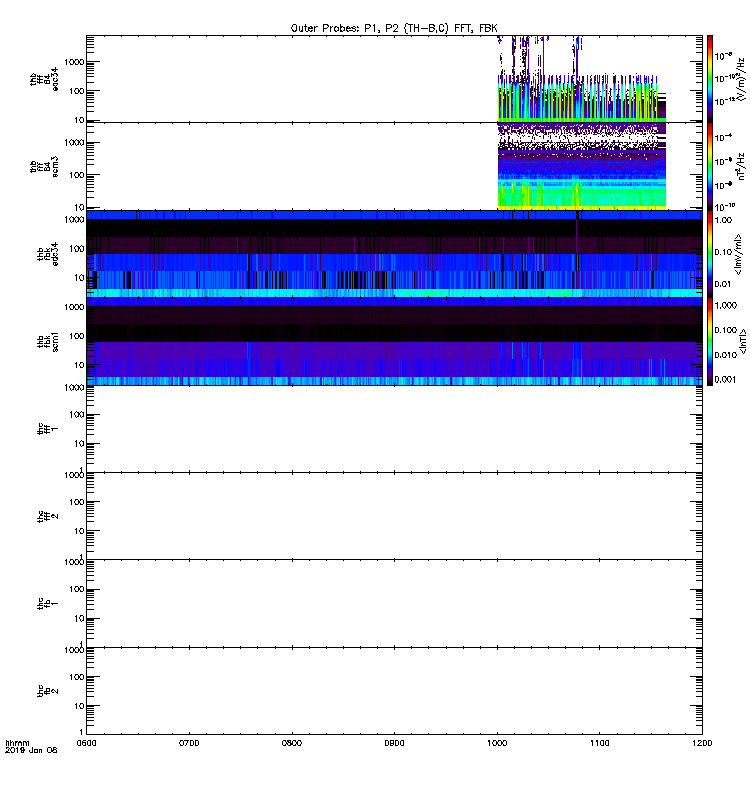Click the 0.100 value on the <|nT|> color bar
750x800 pixels.
(726, 330)
